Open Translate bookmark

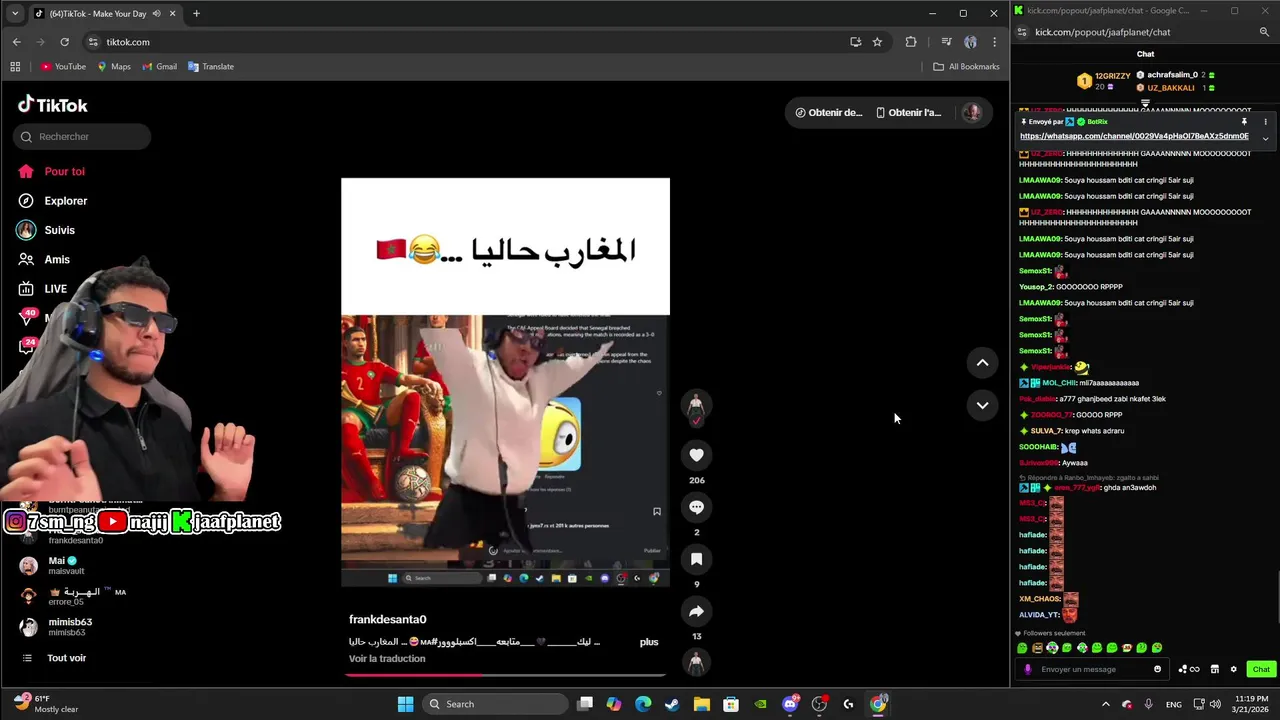coord(211,67)
